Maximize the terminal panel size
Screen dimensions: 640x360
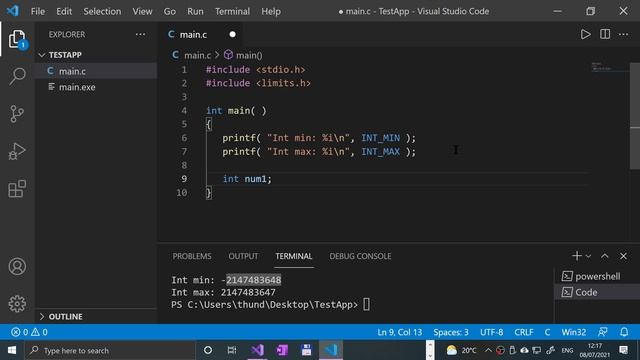pyautogui.click(x=604, y=256)
